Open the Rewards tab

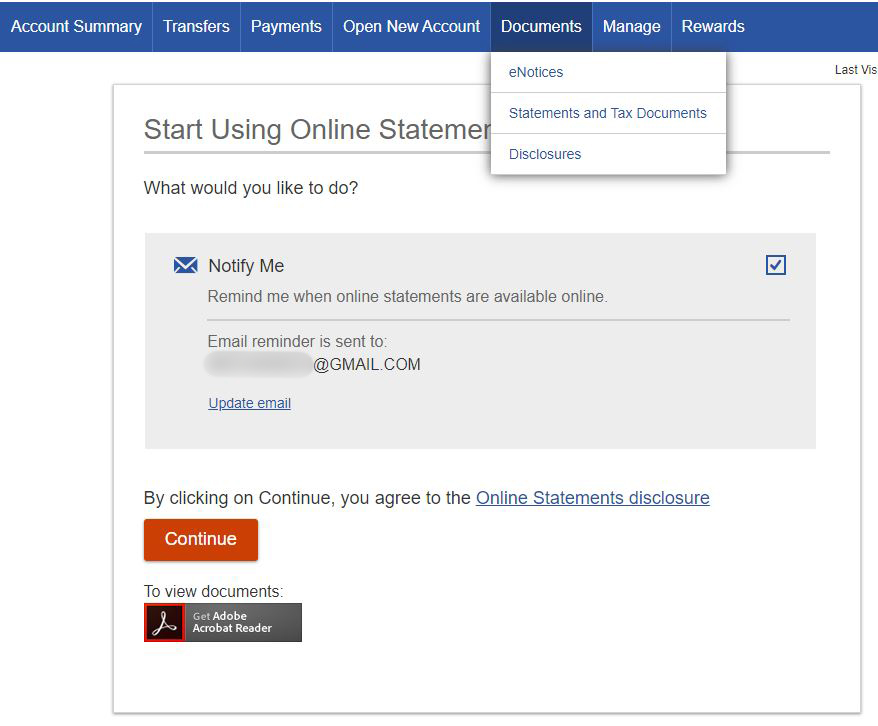coord(713,27)
